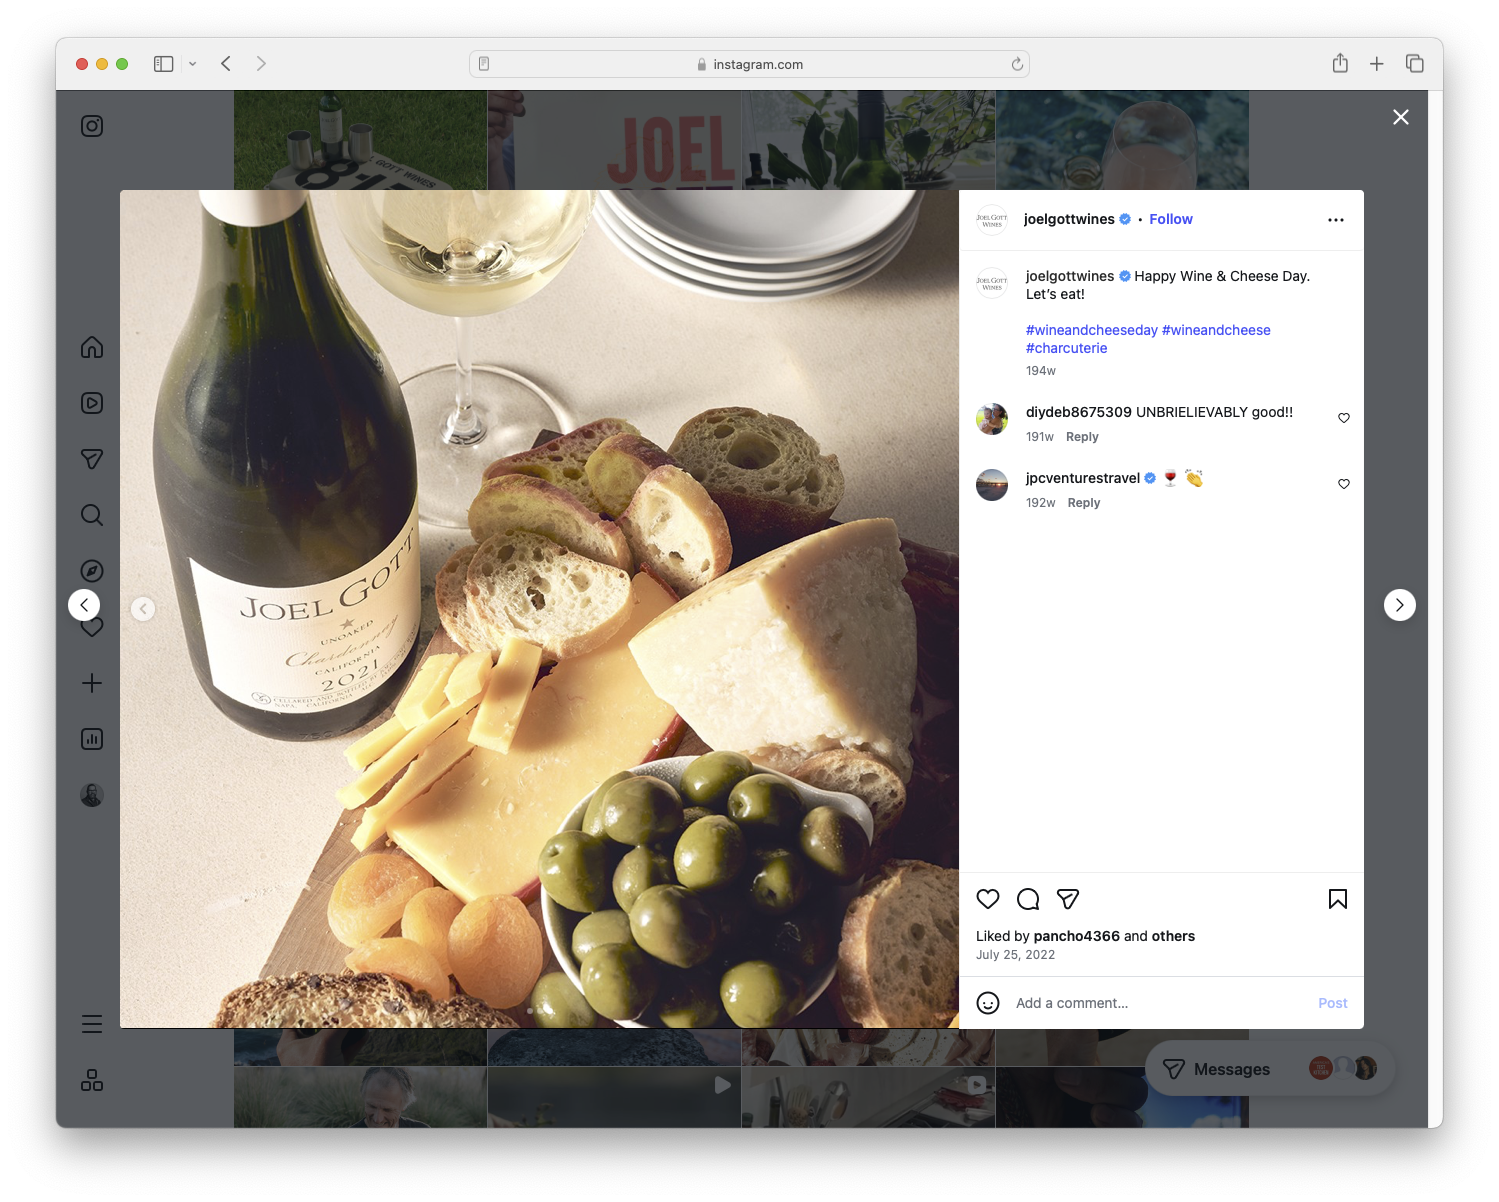This screenshot has height=1202, width=1499.
Task: Open jpcventurestravel's profile
Action: pyautogui.click(x=1083, y=478)
